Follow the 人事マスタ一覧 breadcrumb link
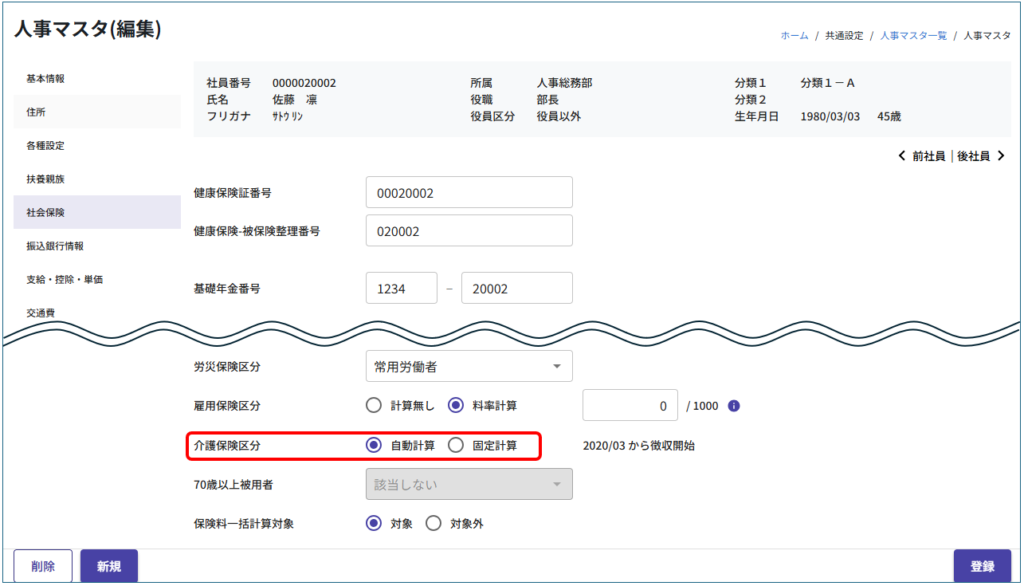This screenshot has width=1024, height=586. [913, 35]
